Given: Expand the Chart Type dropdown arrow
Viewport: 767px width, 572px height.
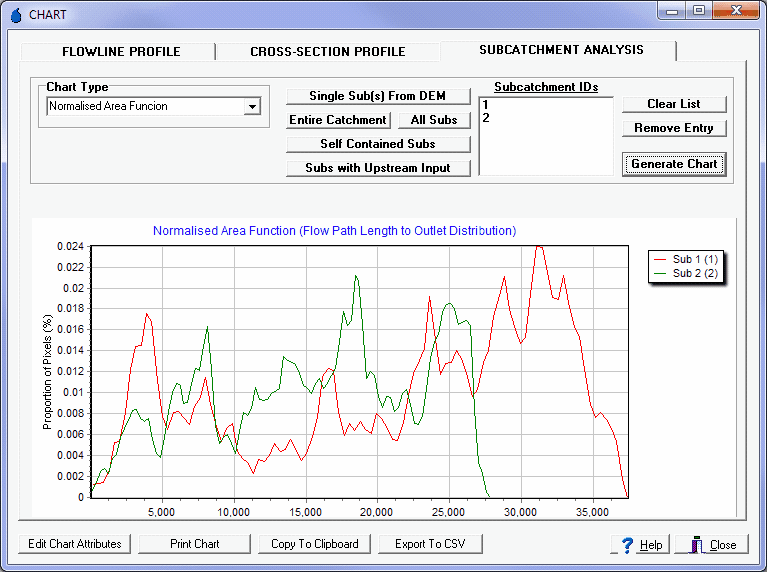Looking at the screenshot, I should [x=253, y=107].
